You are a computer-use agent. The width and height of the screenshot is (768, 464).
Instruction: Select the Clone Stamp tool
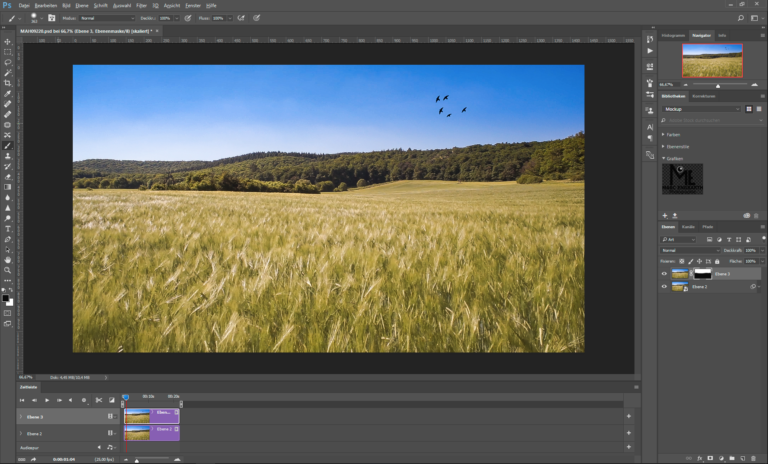7,156
